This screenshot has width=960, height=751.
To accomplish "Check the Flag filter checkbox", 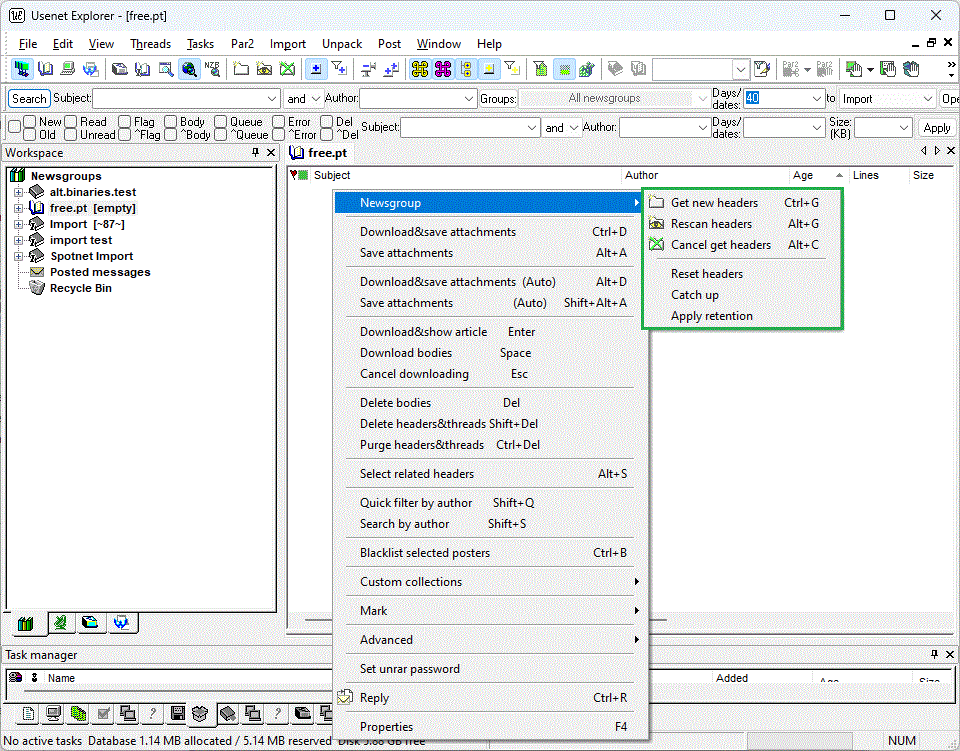I will click(x=124, y=122).
